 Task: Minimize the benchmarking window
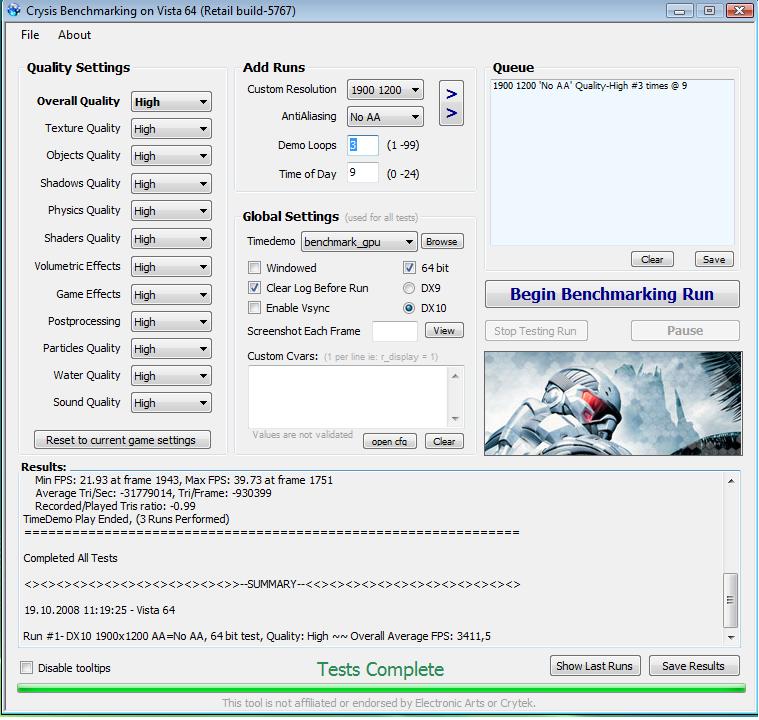click(680, 10)
